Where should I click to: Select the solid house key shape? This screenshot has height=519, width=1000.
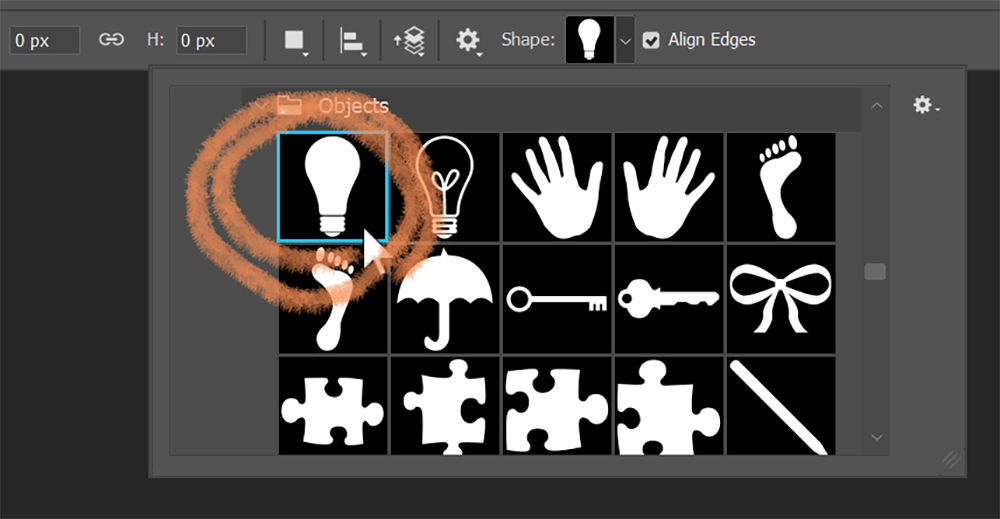click(x=669, y=299)
